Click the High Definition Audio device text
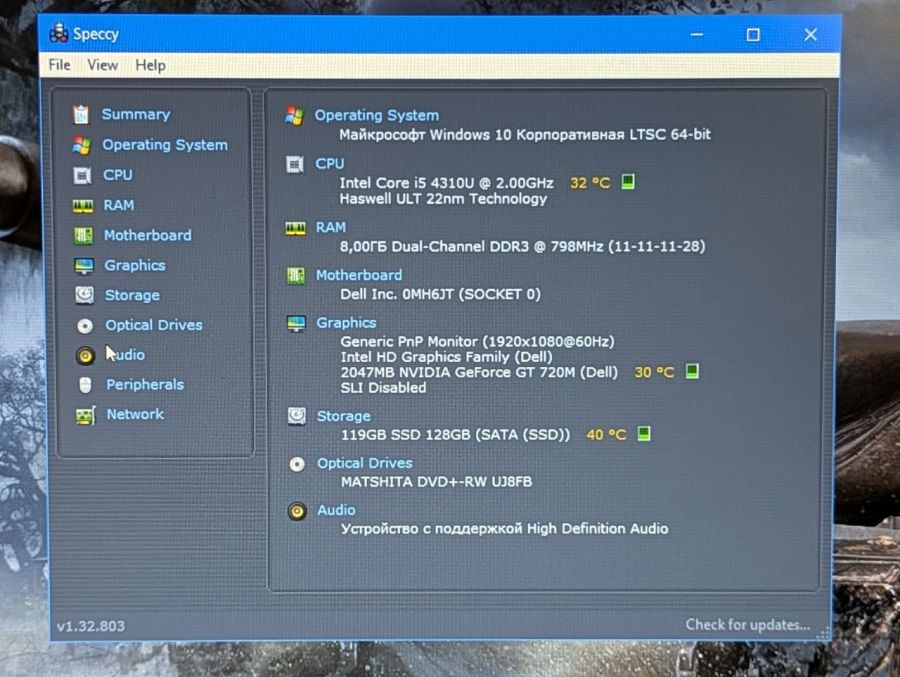The height and width of the screenshot is (677, 900). pos(505,529)
